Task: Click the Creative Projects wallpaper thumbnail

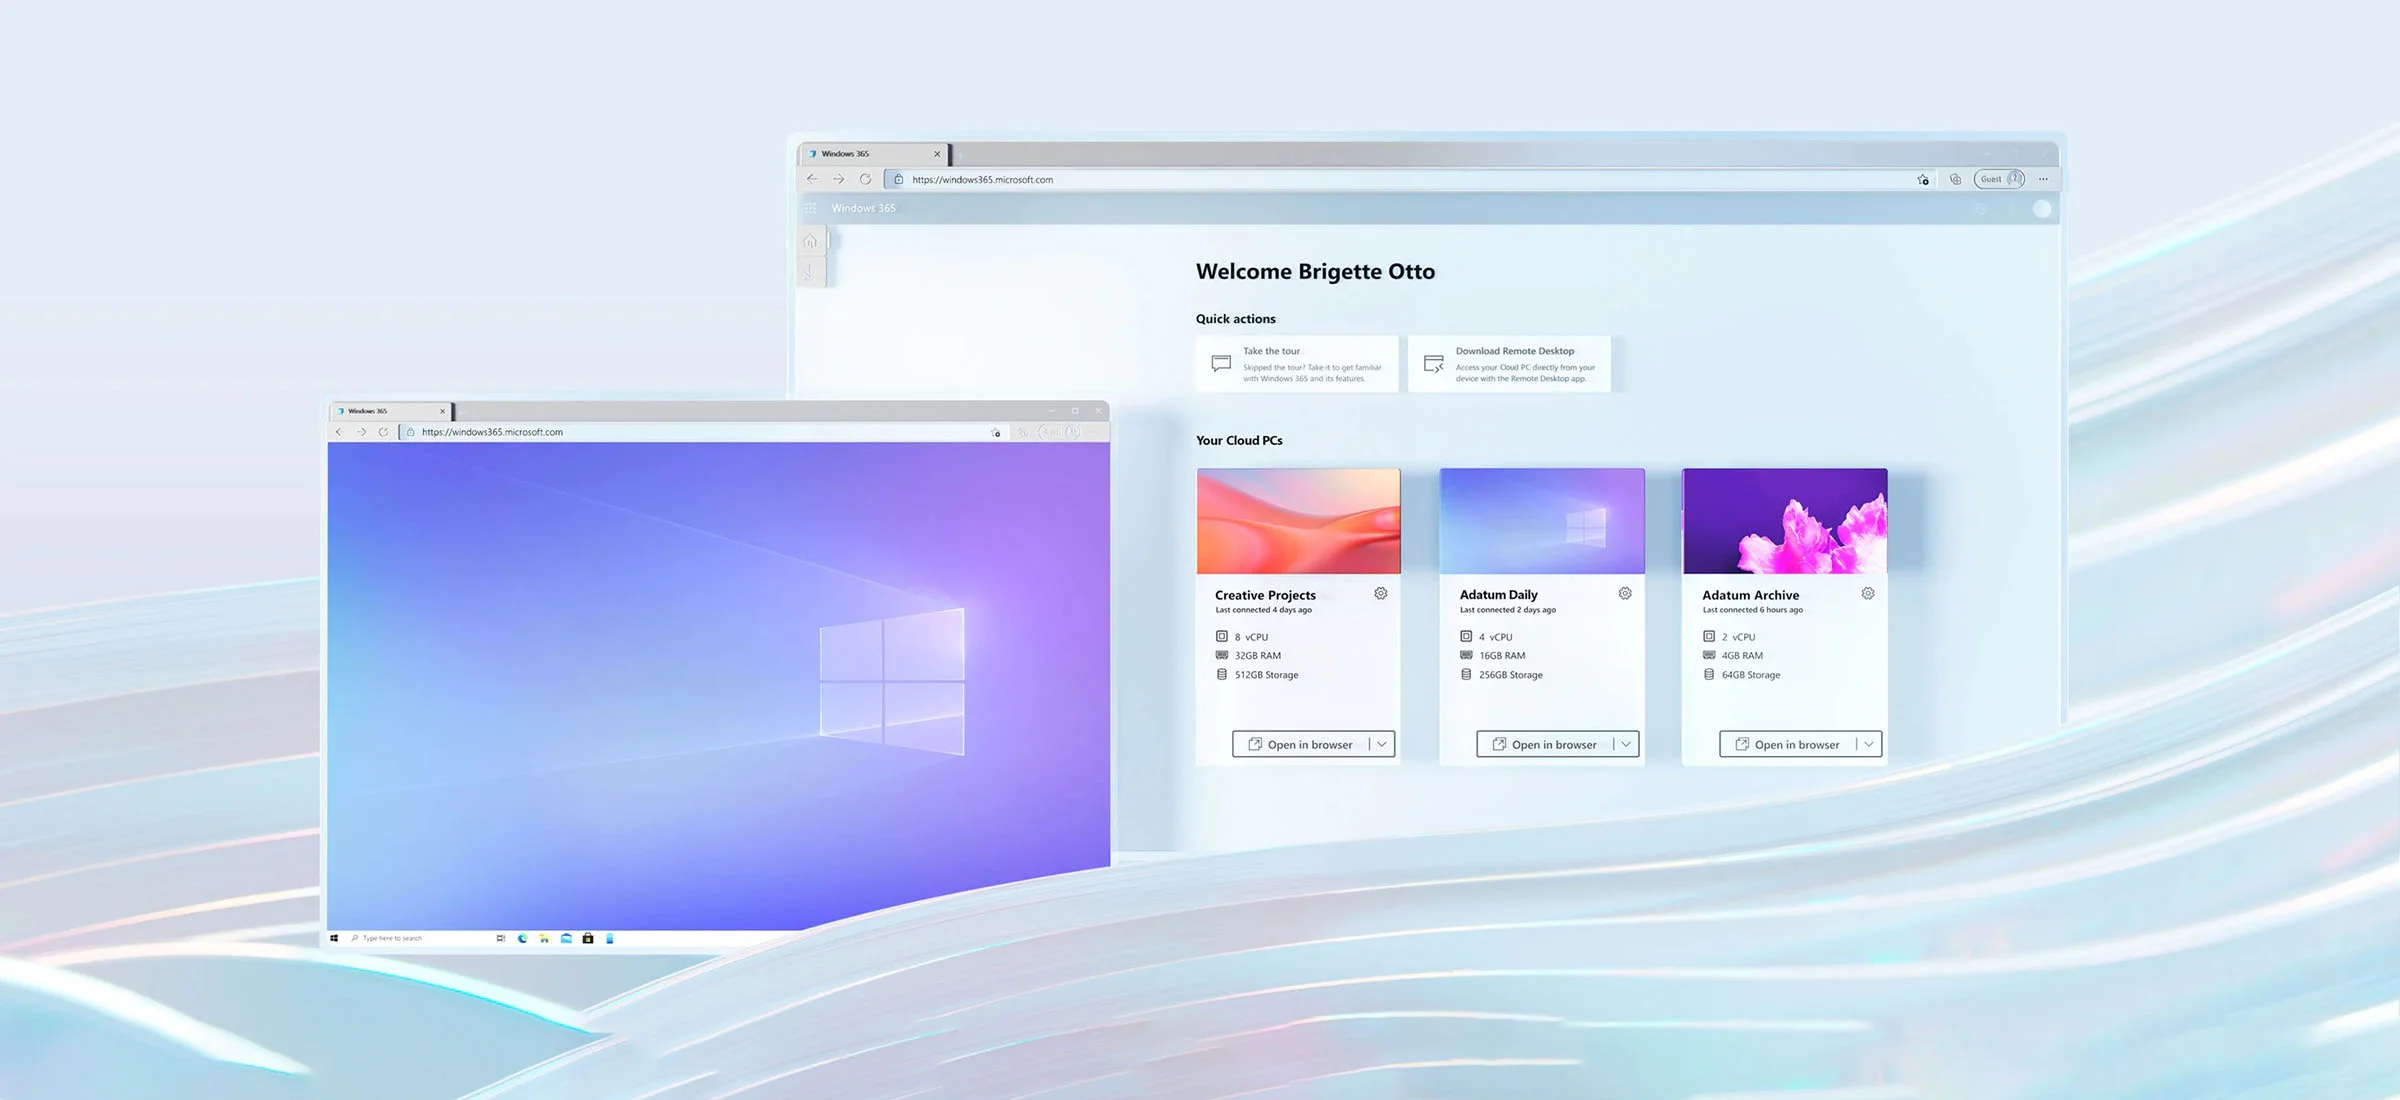Action: click(1298, 521)
